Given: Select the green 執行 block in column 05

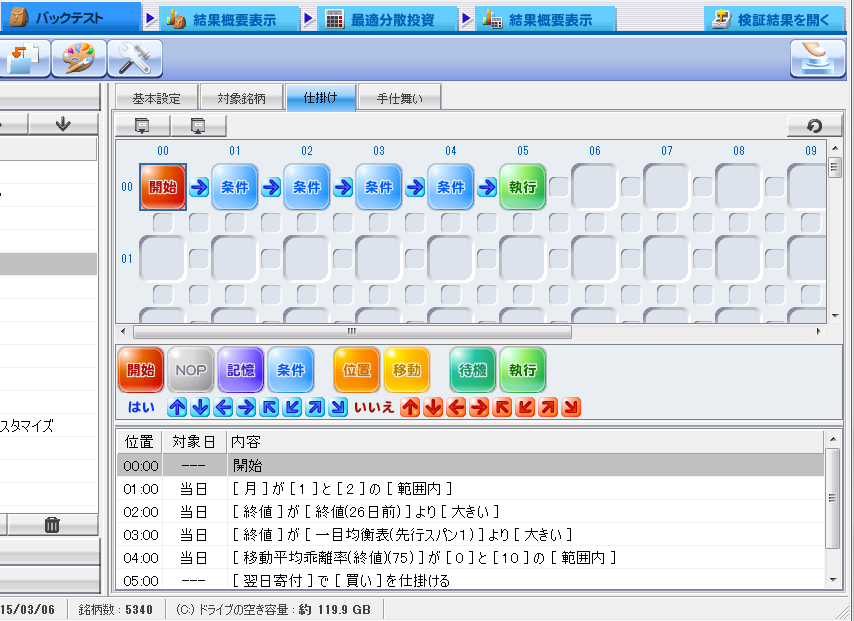Looking at the screenshot, I should click(523, 187).
